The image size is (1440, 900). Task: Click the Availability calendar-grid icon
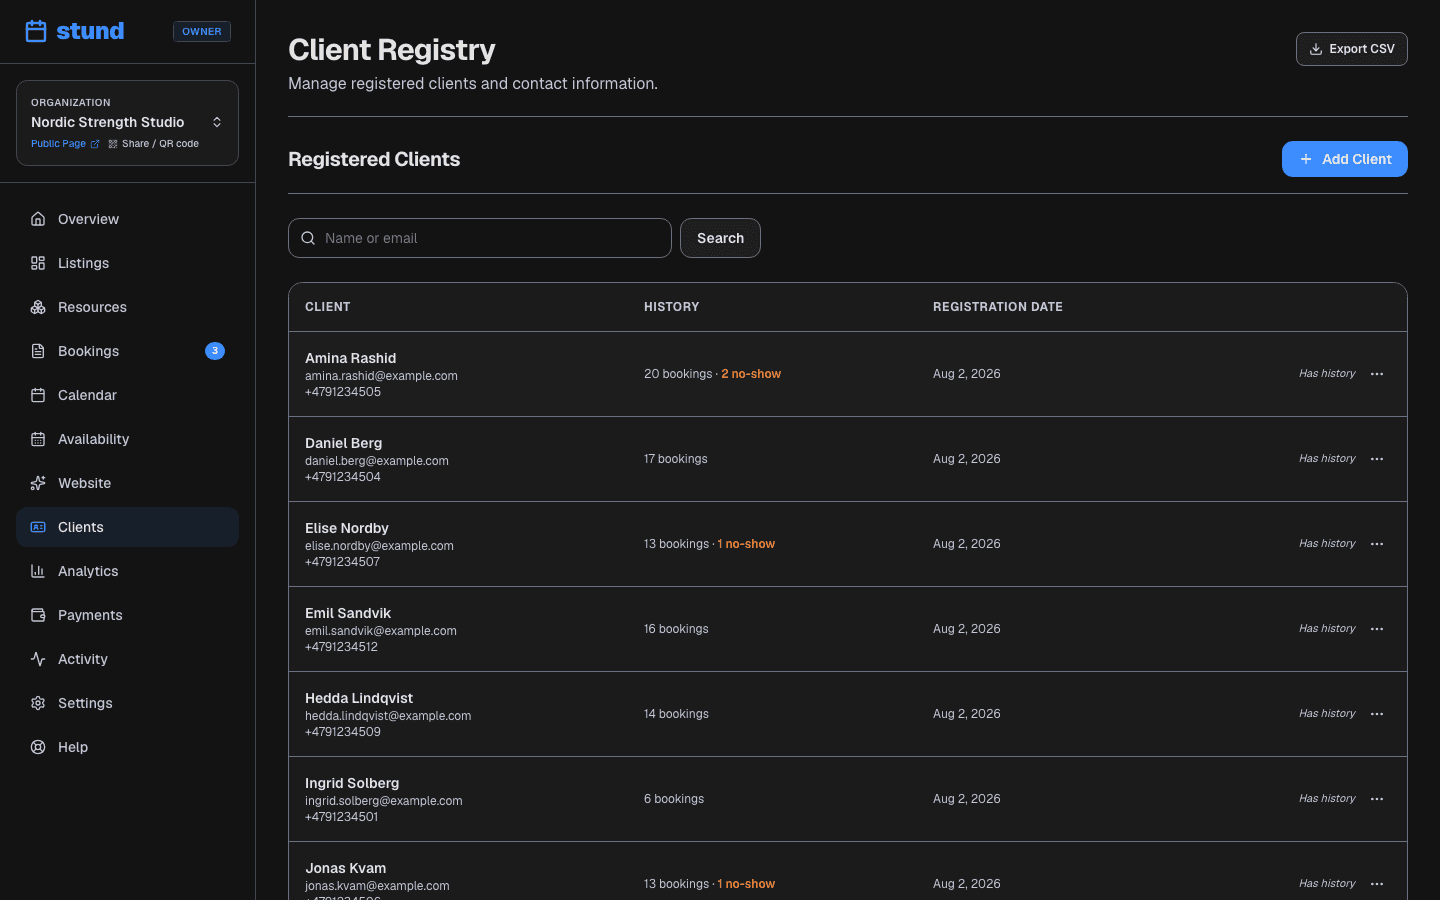(38, 439)
